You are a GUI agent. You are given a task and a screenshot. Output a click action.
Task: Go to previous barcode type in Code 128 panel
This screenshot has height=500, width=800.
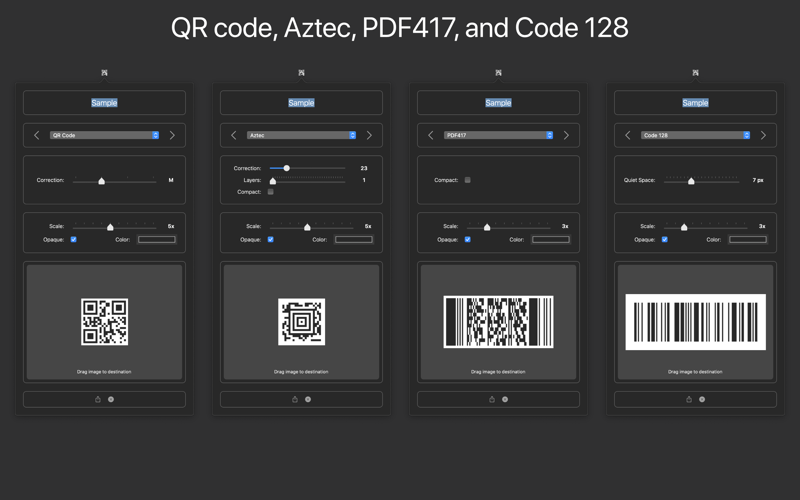[627, 135]
